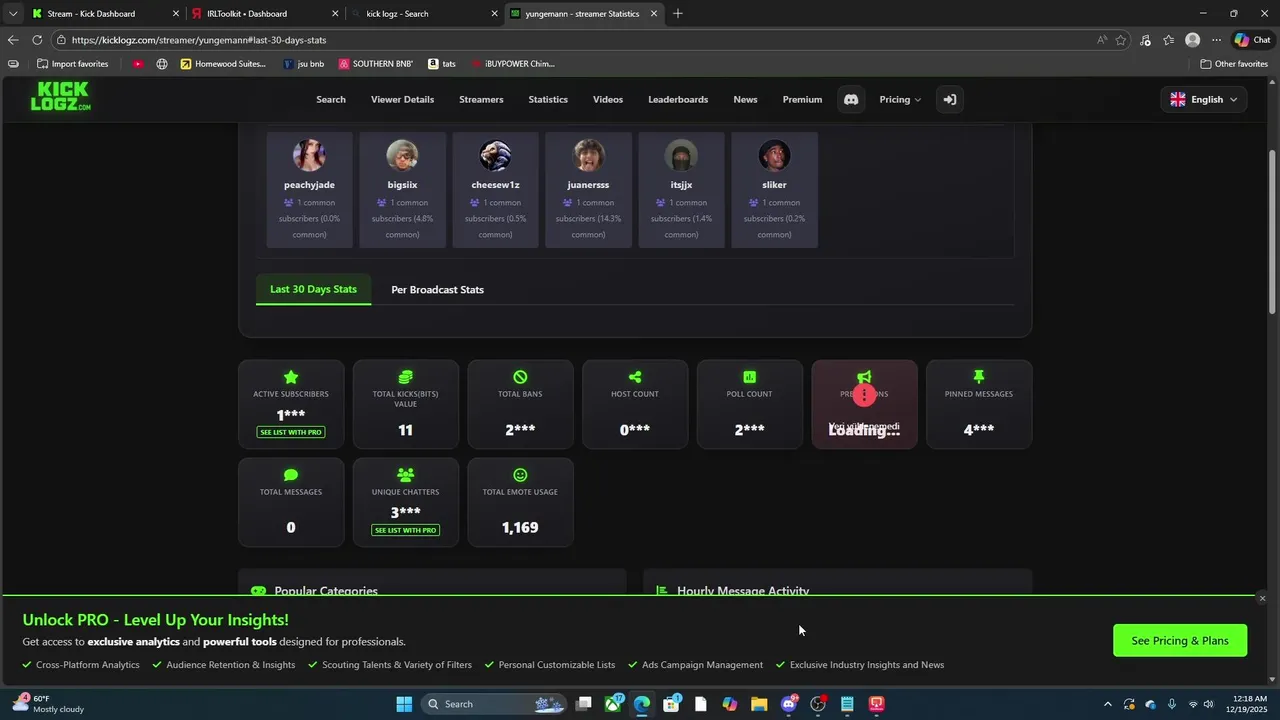Open peachyjade streamer card
The image size is (1280, 720).
[309, 190]
